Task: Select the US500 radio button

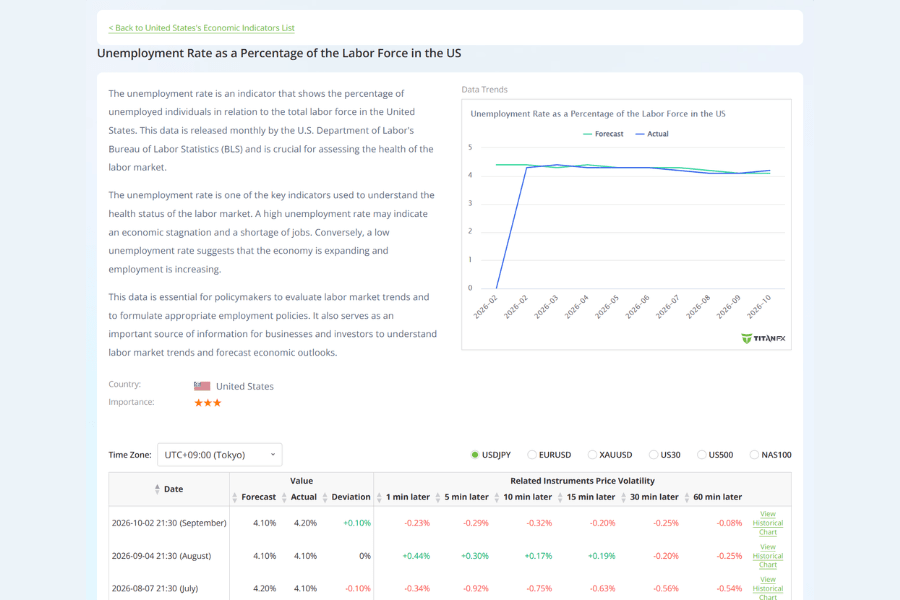Action: click(x=701, y=455)
